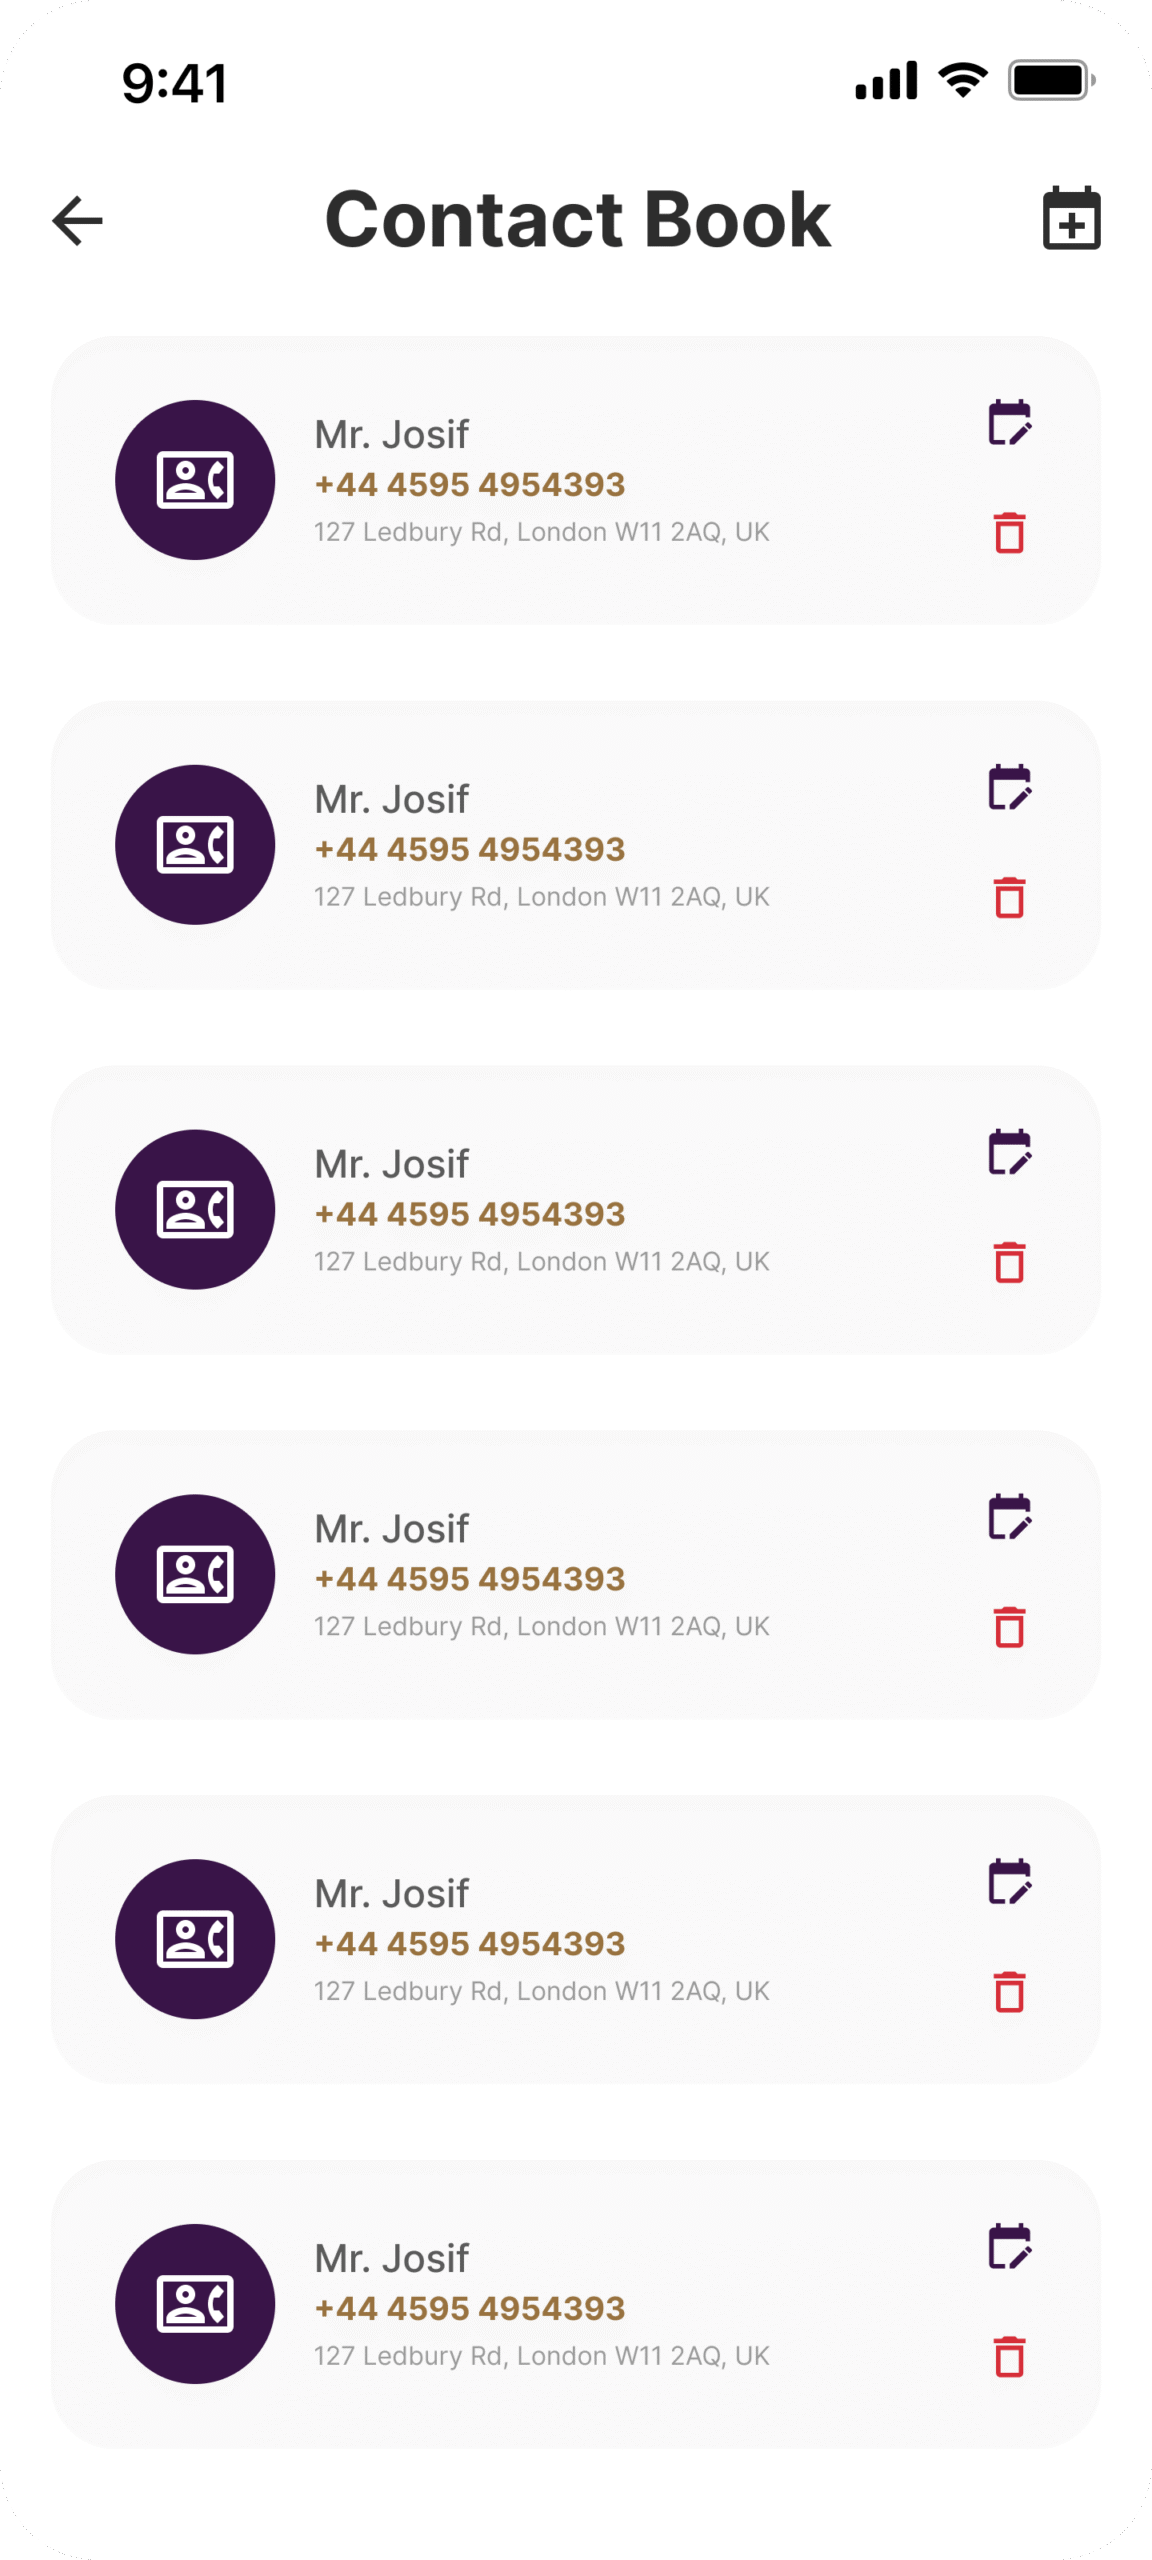The width and height of the screenshot is (1152, 2560).
Task: Add new contact via calendar-plus icon
Action: click(x=1071, y=218)
